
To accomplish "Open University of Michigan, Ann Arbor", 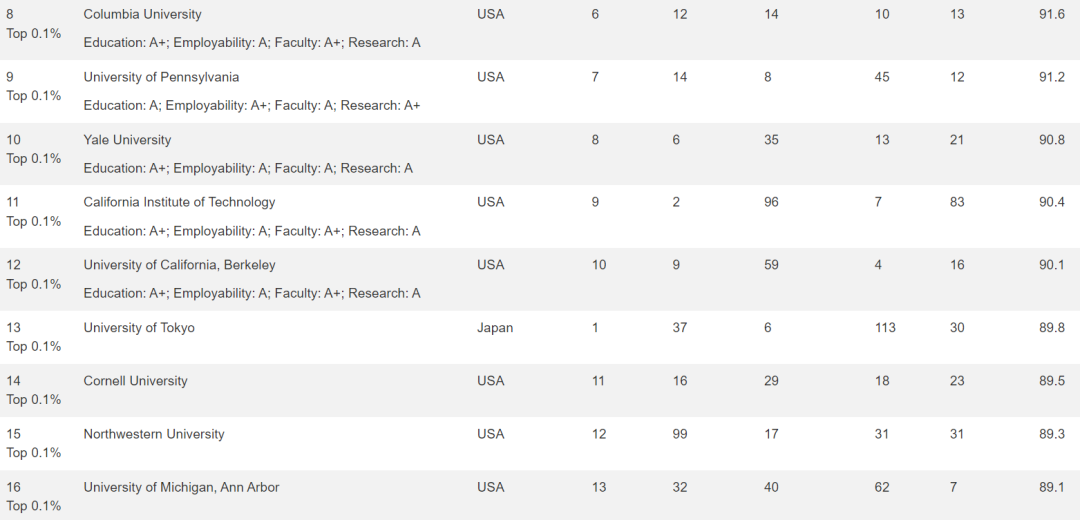I will tap(181, 488).
